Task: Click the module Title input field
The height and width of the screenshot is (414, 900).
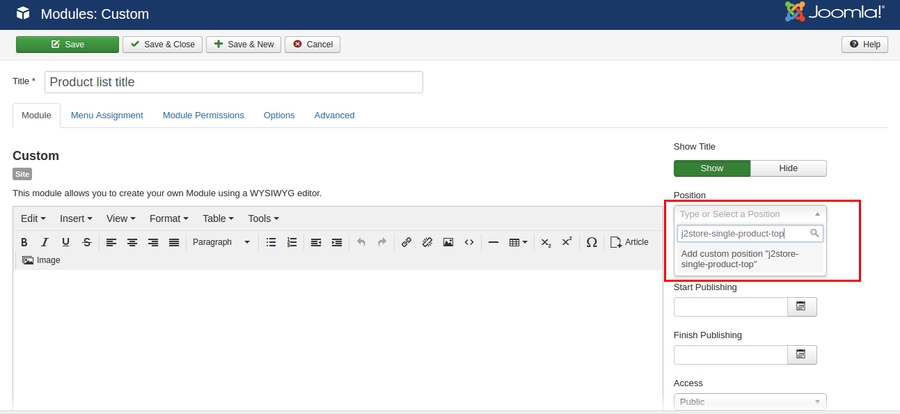Action: [x=233, y=82]
